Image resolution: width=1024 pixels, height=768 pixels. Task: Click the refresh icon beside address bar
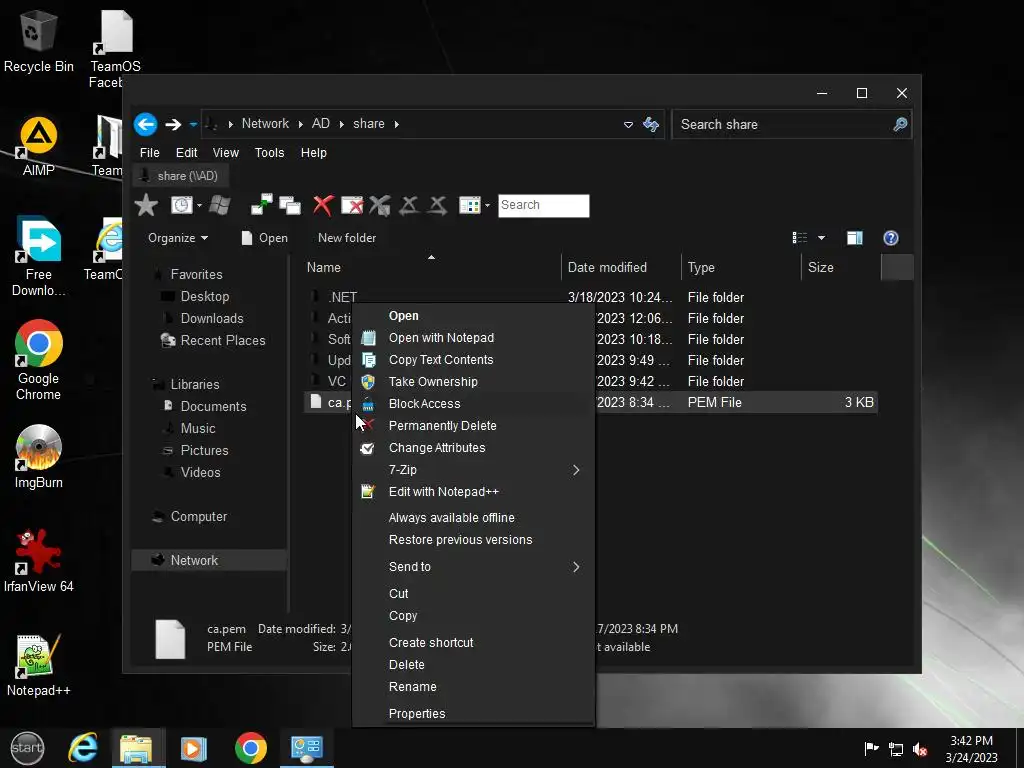(651, 124)
